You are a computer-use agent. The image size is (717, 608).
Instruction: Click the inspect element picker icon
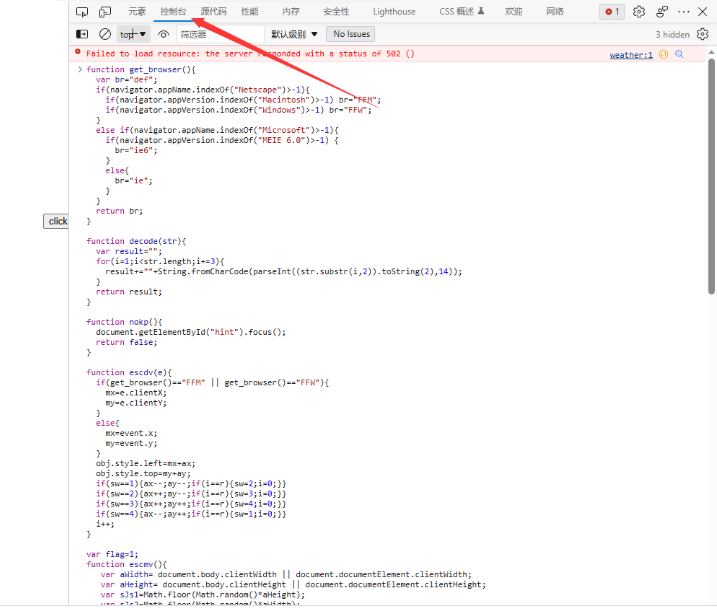tap(82, 12)
